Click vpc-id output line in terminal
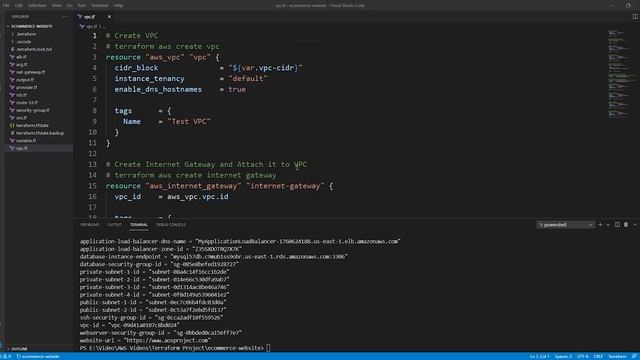Image resolution: width=640 pixels, height=360 pixels. pos(129,325)
